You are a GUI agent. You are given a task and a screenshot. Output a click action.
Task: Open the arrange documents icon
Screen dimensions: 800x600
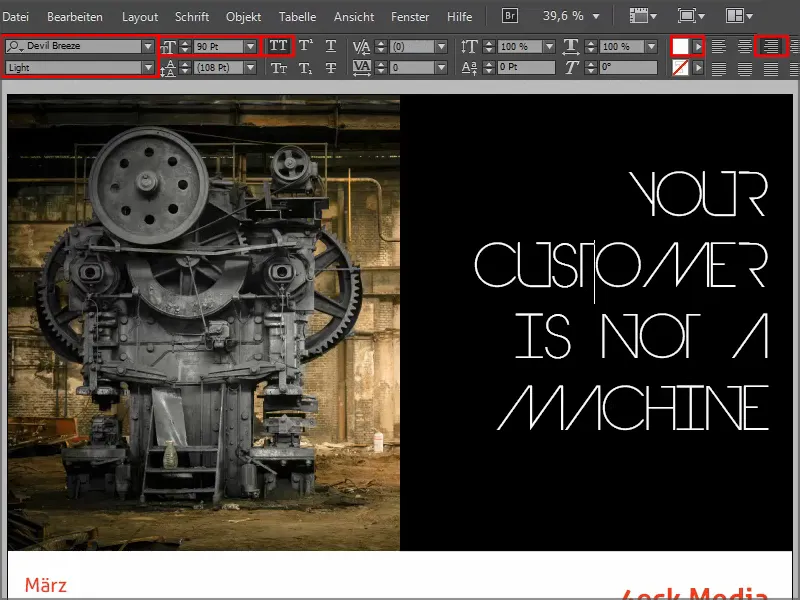(739, 16)
